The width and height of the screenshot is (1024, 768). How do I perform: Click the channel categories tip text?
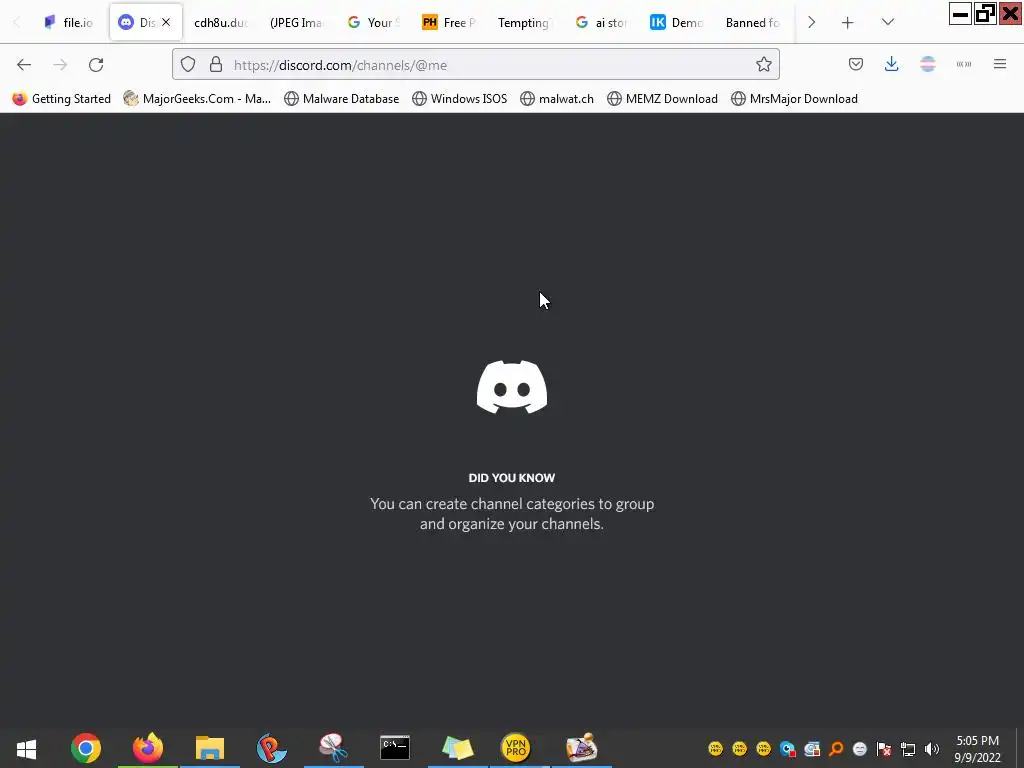point(512,514)
